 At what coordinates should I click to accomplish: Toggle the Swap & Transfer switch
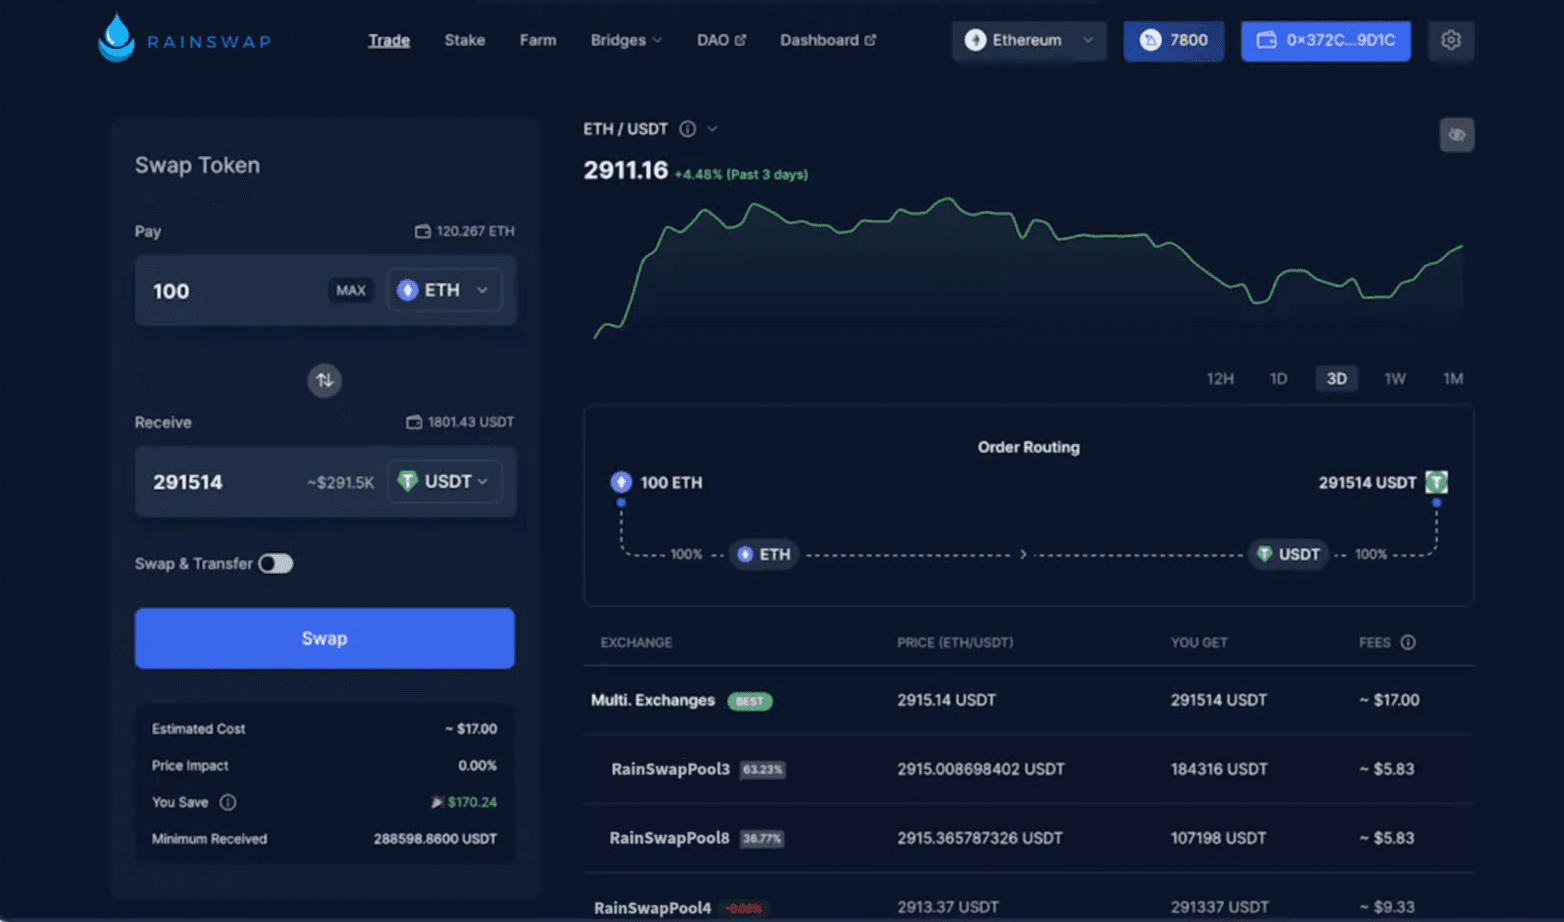tap(275, 564)
